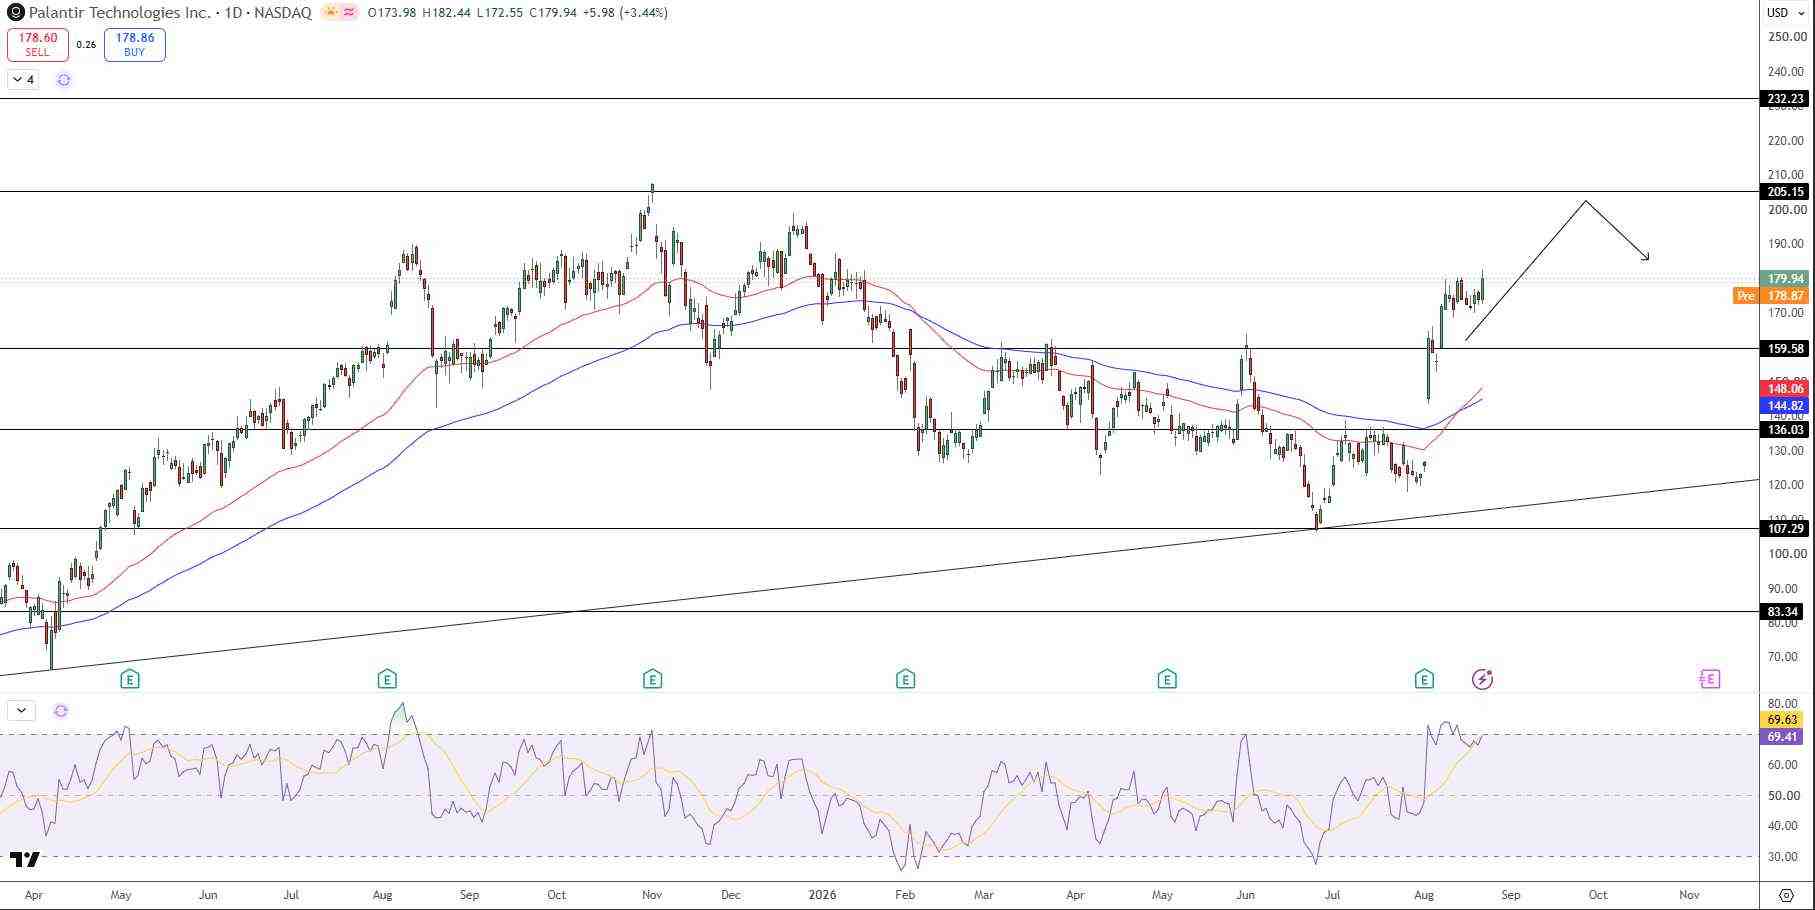
Task: Click the open value O173.98
Action: click(392, 13)
